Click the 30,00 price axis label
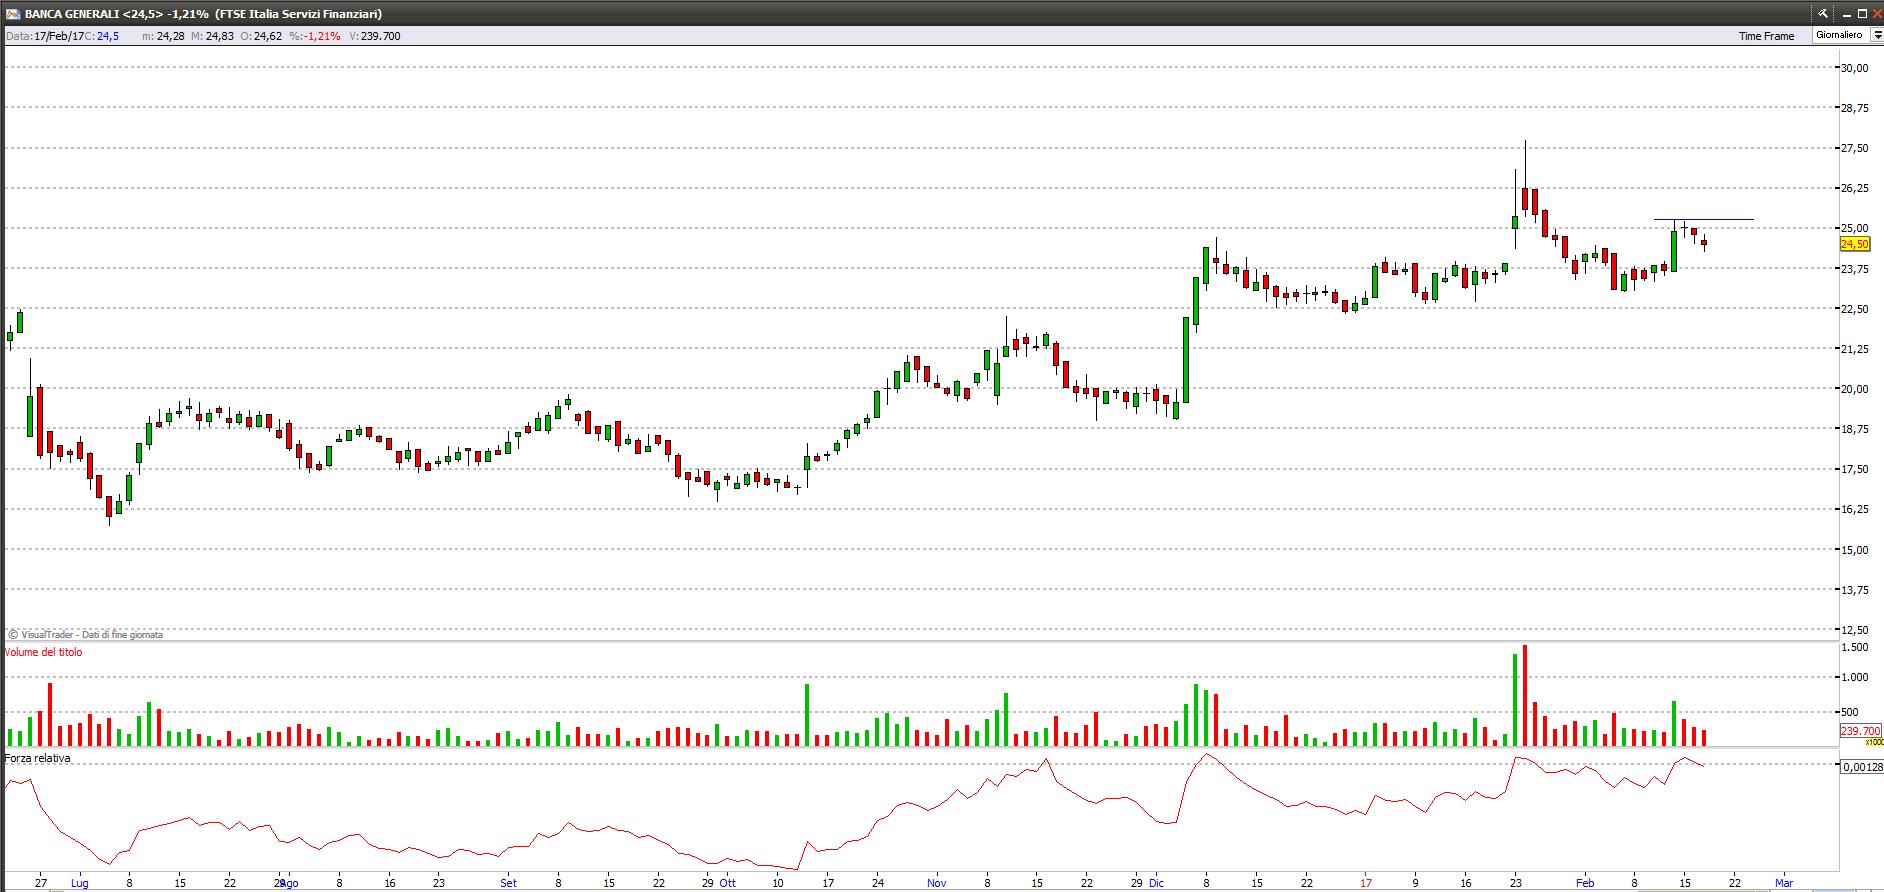This screenshot has width=1884, height=892. pyautogui.click(x=1855, y=68)
